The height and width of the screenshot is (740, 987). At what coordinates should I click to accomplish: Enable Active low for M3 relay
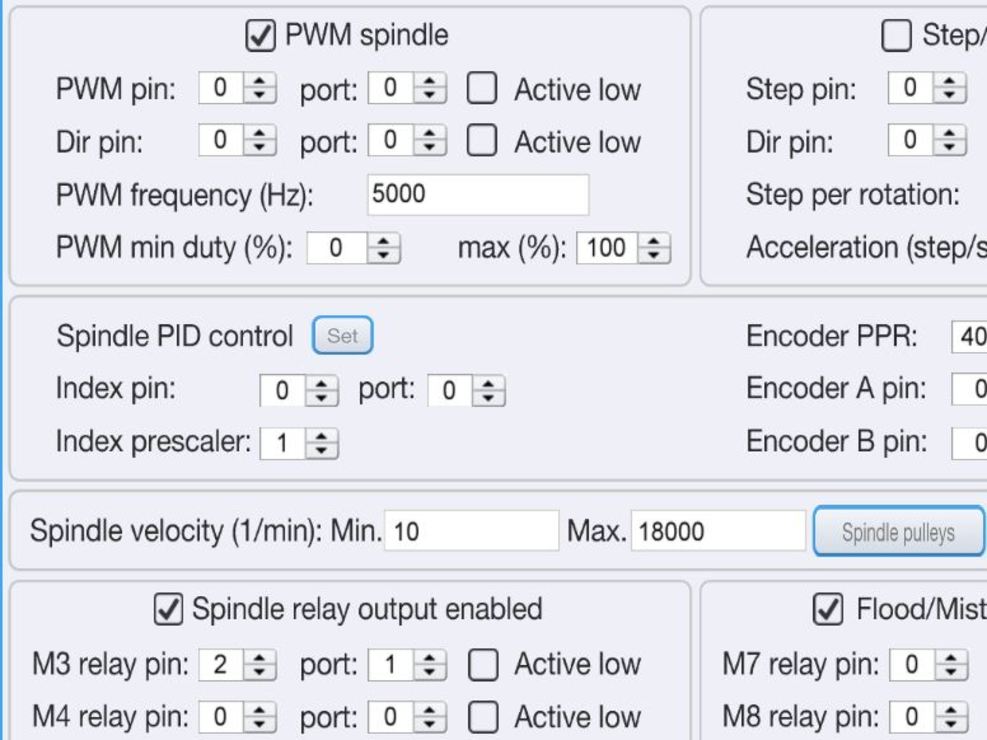pos(482,665)
